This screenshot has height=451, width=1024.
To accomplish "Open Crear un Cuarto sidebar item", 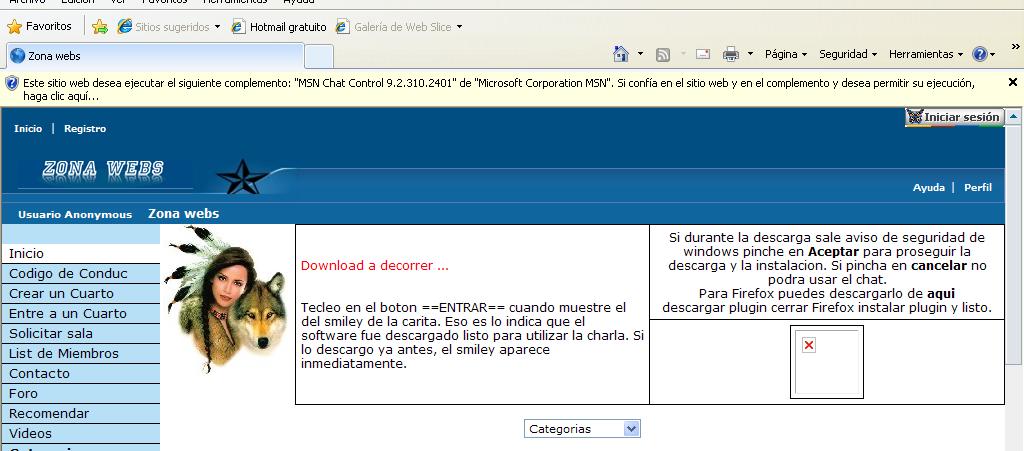I will pyautogui.click(x=81, y=294).
